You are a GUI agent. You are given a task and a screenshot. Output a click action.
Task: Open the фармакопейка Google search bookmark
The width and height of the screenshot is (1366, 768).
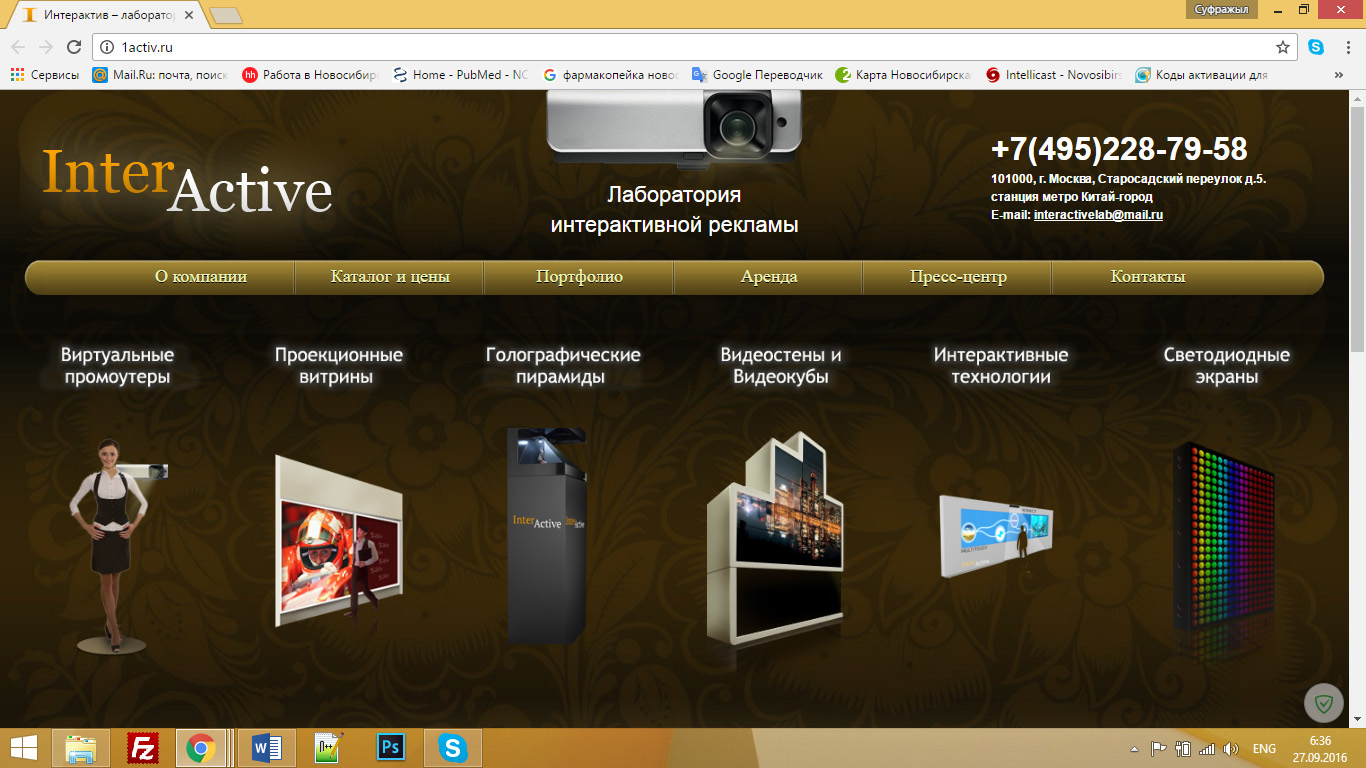coord(611,75)
